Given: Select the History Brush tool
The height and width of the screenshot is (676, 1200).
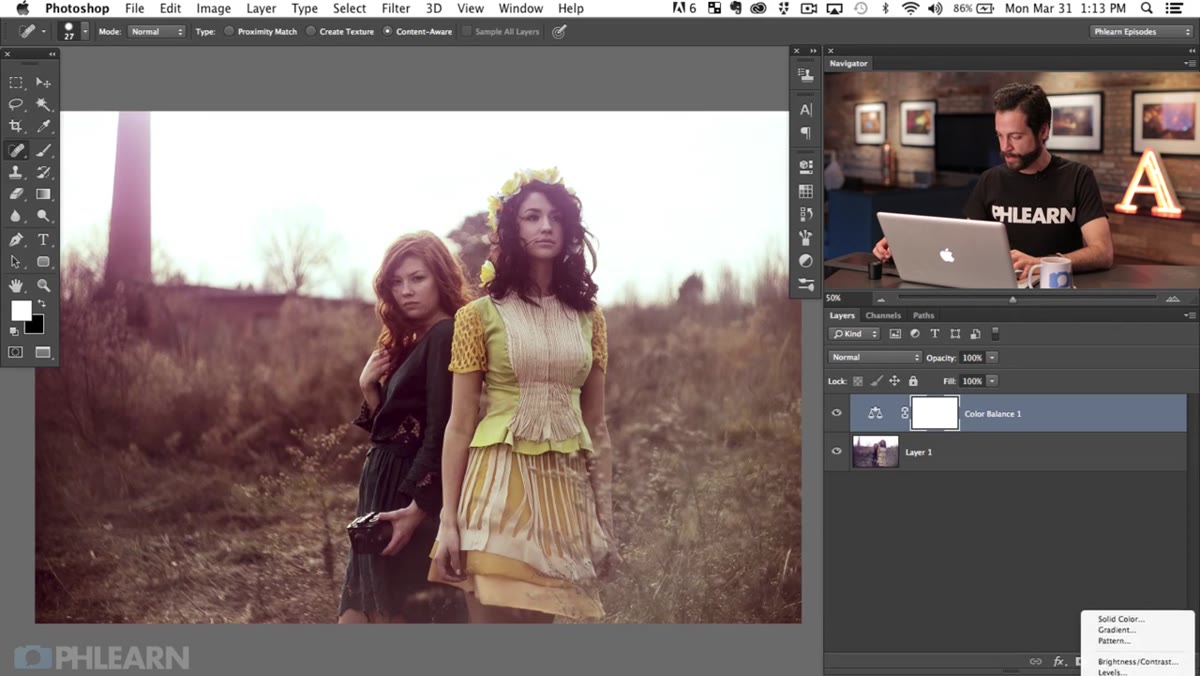Looking at the screenshot, I should (43, 172).
